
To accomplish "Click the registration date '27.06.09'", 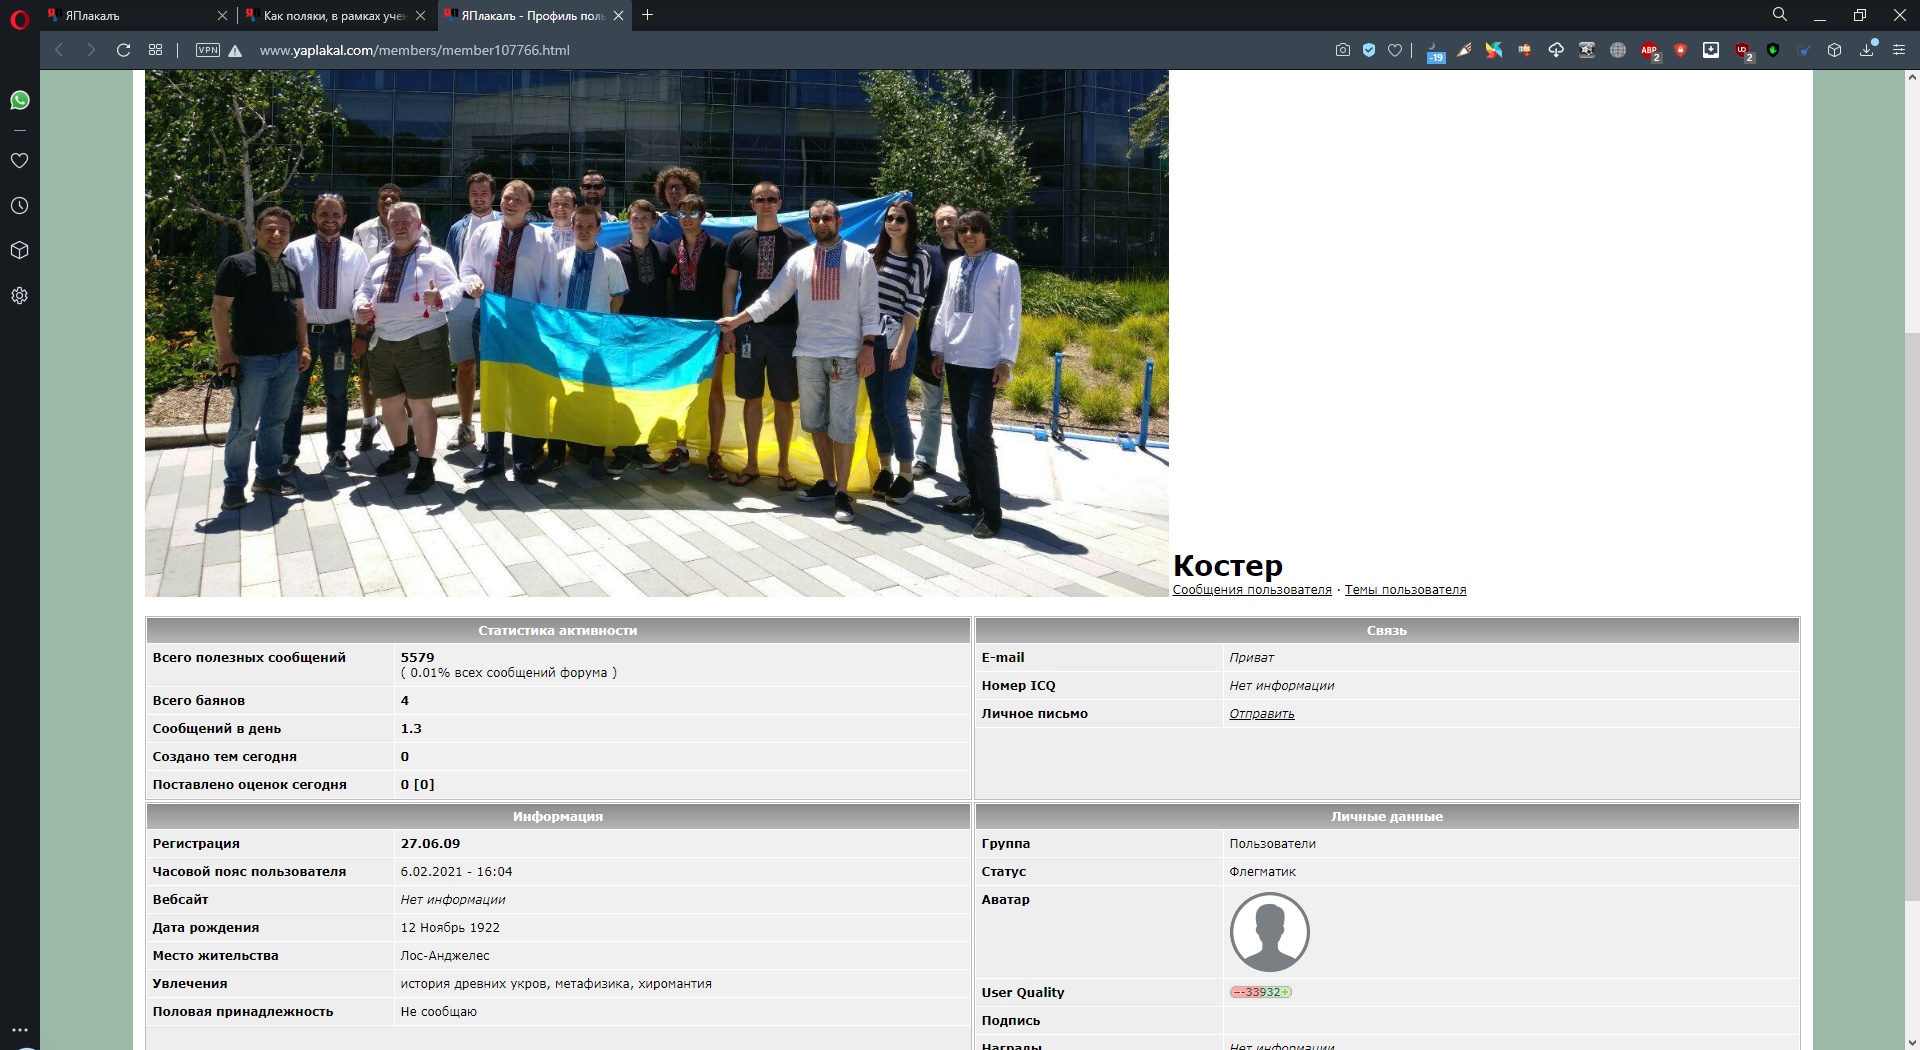I will [431, 844].
